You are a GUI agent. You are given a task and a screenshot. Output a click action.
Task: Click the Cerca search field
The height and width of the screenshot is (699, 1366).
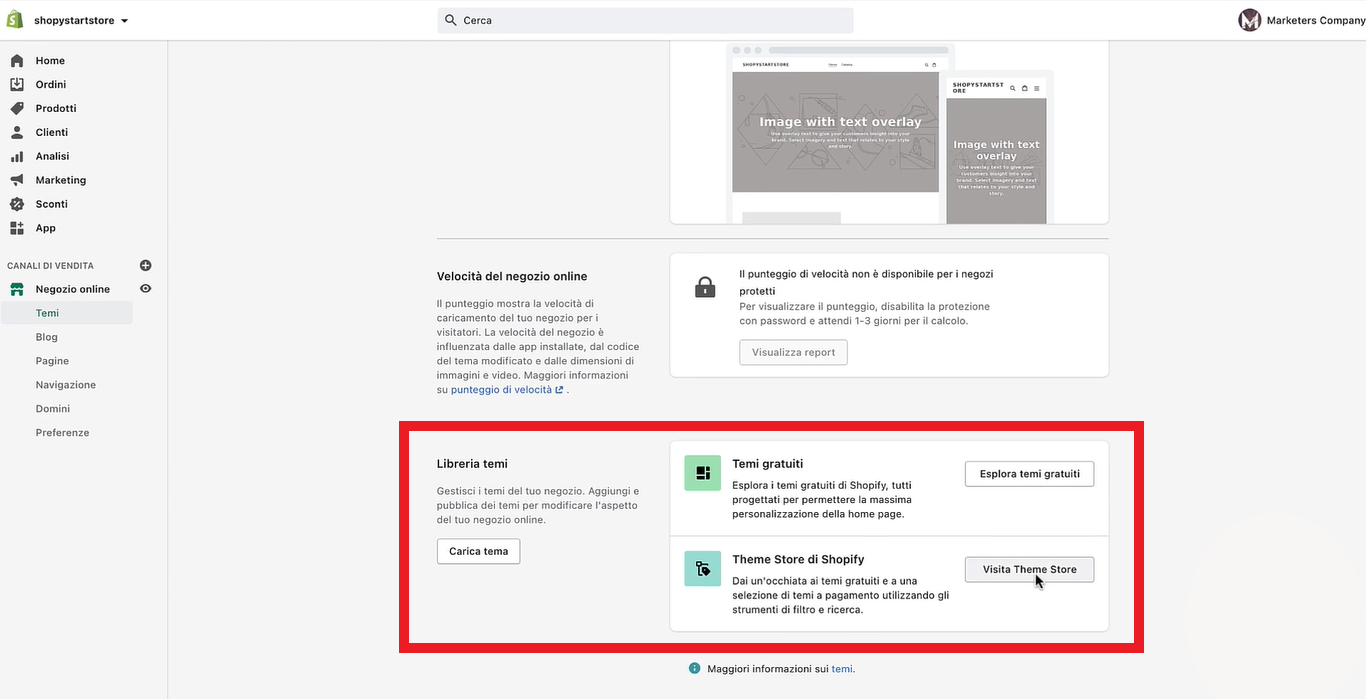(x=645, y=21)
